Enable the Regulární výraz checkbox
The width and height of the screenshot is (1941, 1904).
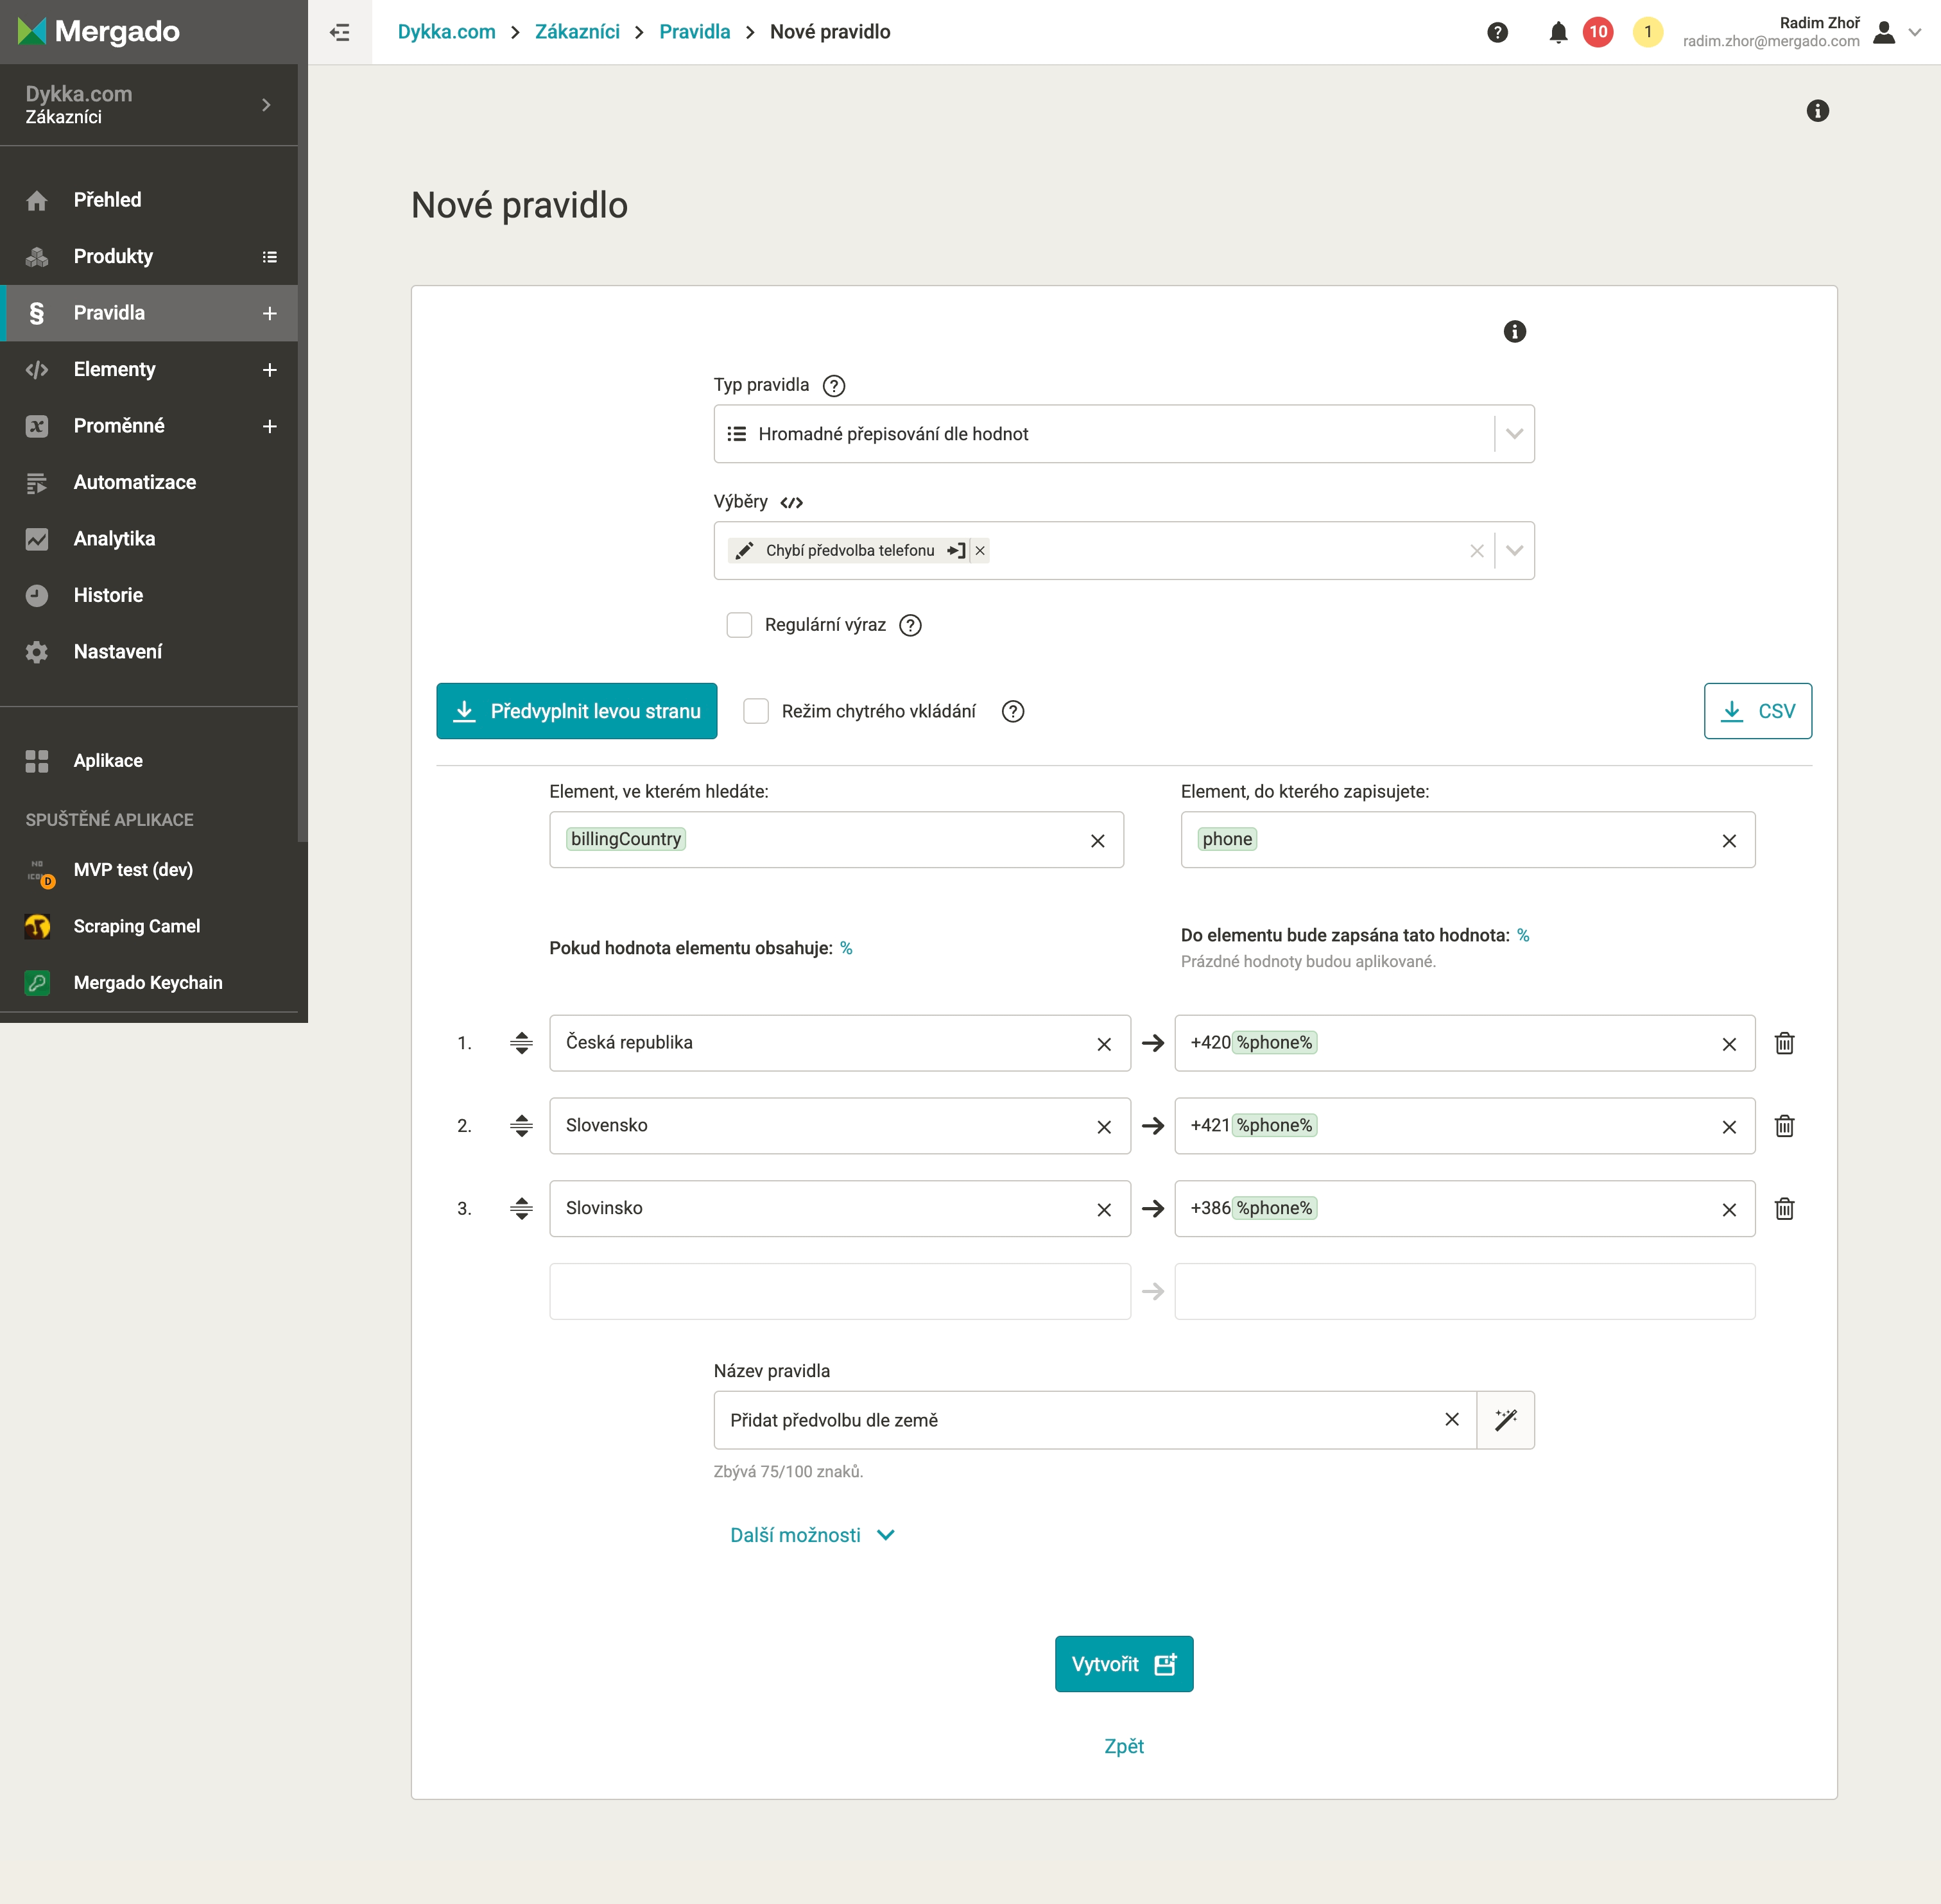pyautogui.click(x=739, y=625)
